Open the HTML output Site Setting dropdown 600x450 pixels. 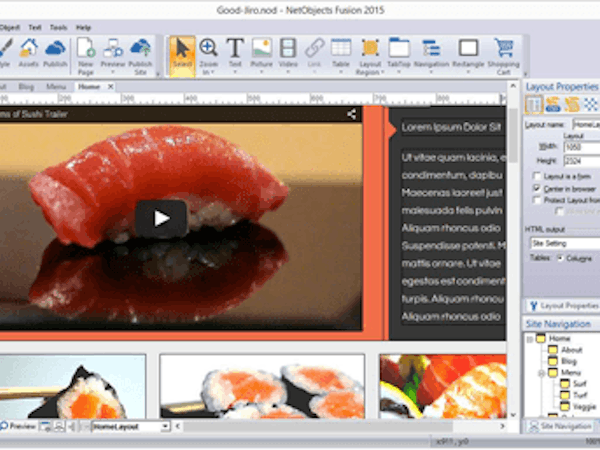point(565,243)
